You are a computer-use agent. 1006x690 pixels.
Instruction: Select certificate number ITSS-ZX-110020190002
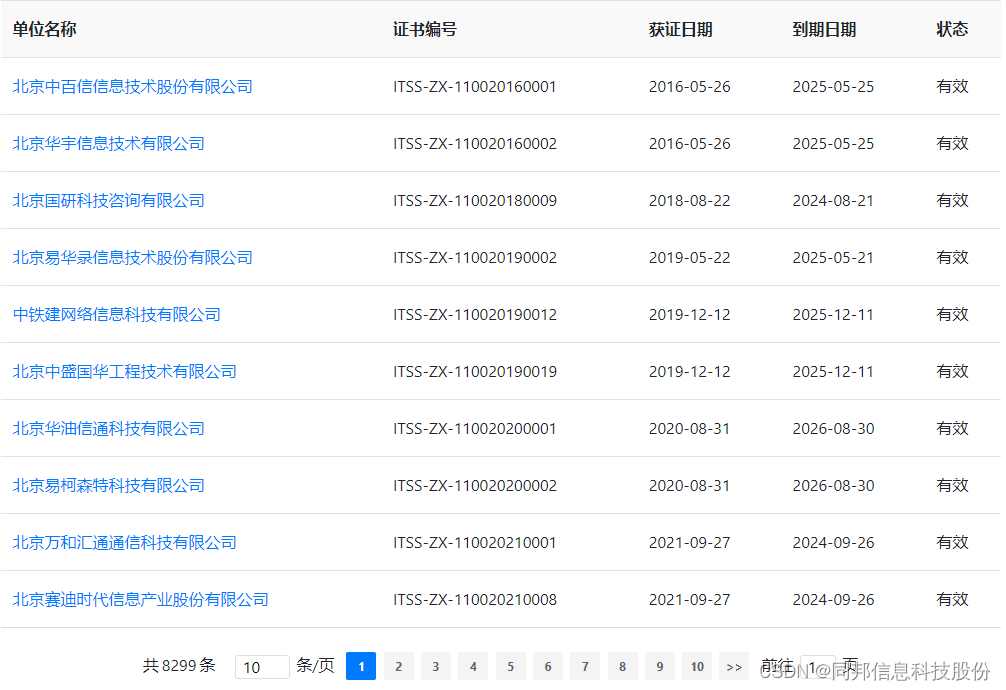click(x=475, y=258)
